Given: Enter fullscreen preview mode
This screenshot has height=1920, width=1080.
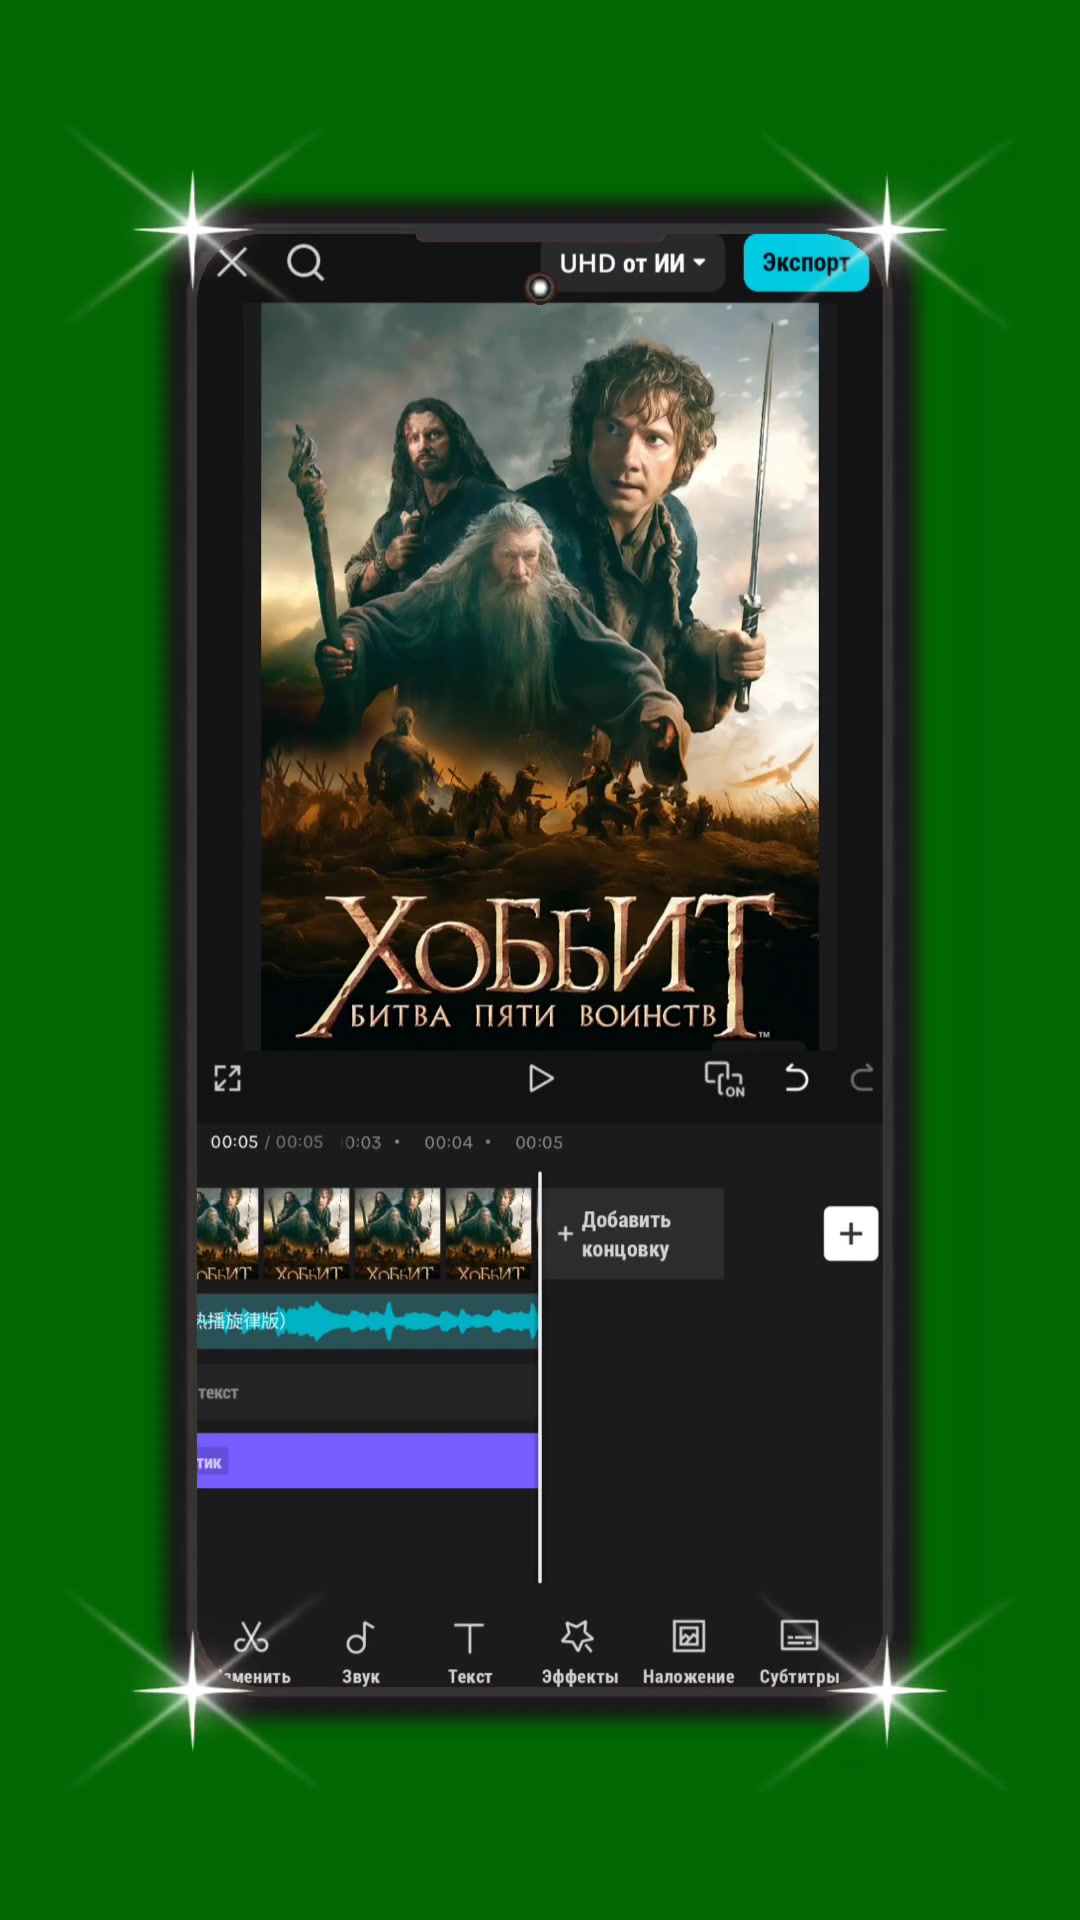Looking at the screenshot, I should [x=228, y=1078].
